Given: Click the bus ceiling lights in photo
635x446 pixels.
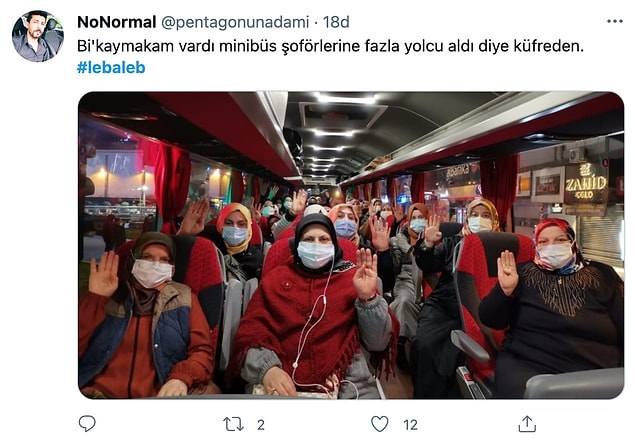Looking at the screenshot, I should click(333, 132).
